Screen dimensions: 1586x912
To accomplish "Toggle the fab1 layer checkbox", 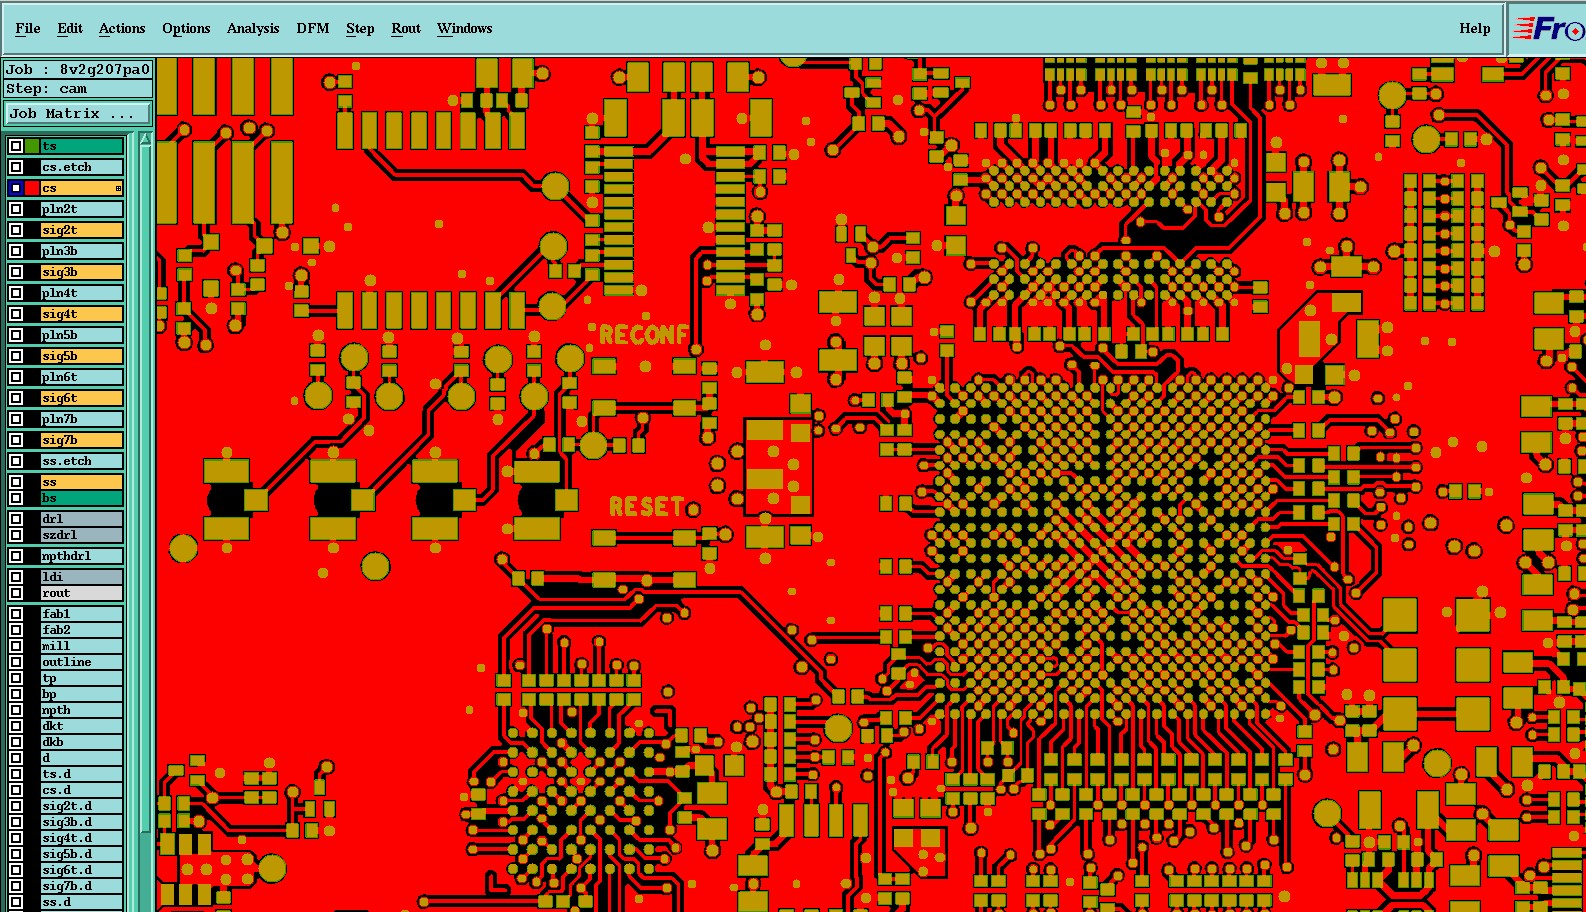I will (x=16, y=614).
